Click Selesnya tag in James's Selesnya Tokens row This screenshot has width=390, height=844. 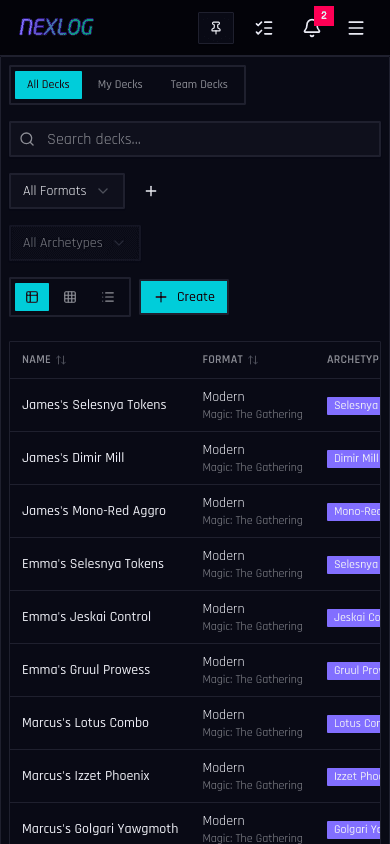353,405
